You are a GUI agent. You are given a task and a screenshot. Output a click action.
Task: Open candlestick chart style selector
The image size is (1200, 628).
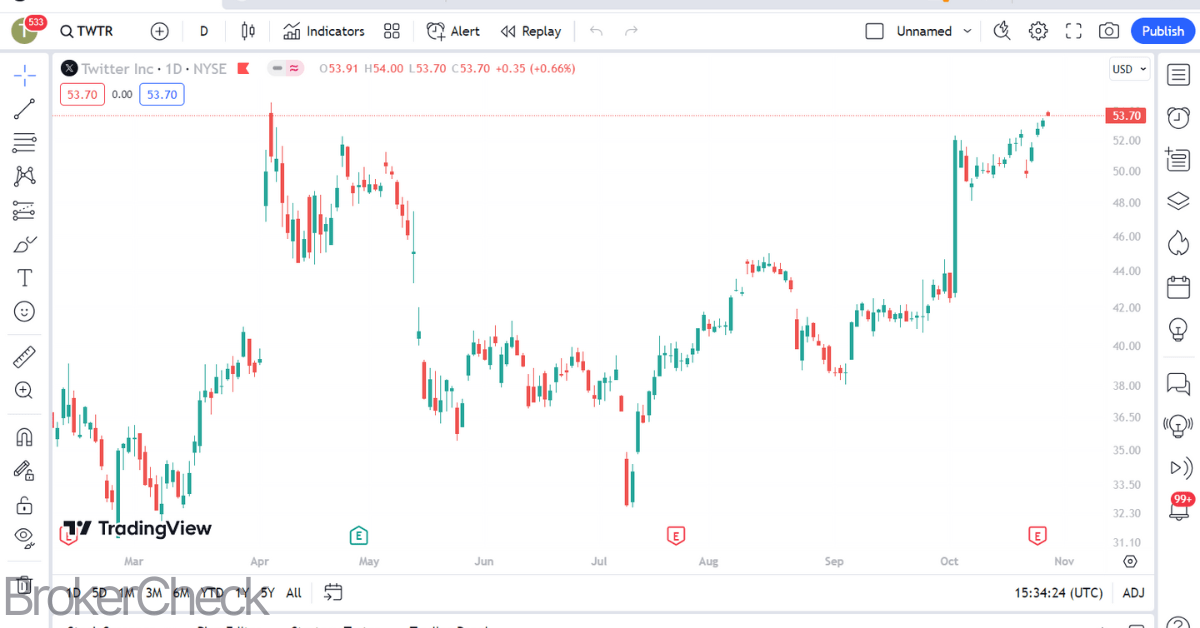(x=249, y=31)
